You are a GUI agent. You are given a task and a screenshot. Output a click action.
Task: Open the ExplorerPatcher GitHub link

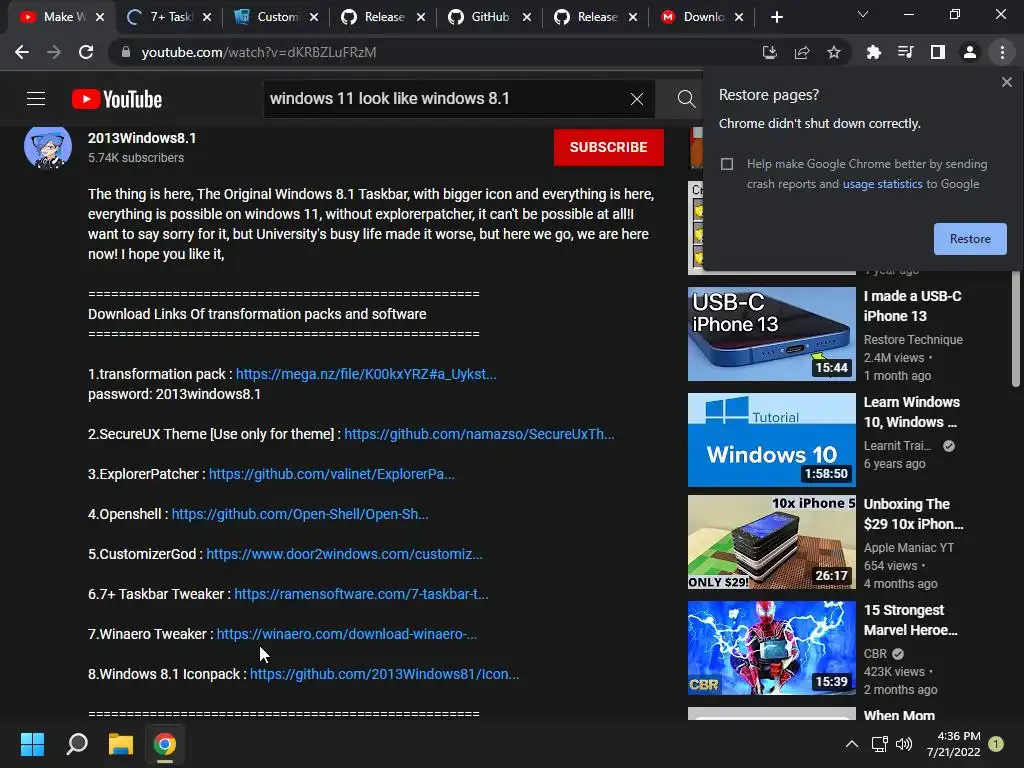tap(332, 474)
